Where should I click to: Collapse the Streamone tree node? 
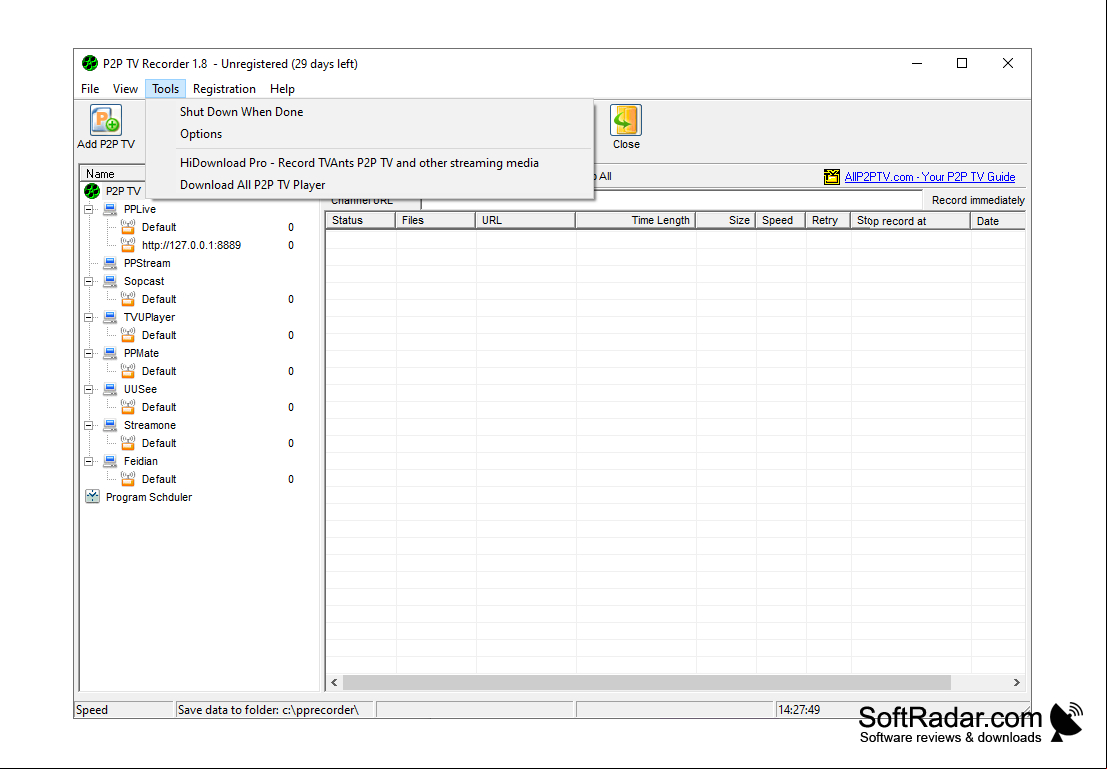point(89,426)
